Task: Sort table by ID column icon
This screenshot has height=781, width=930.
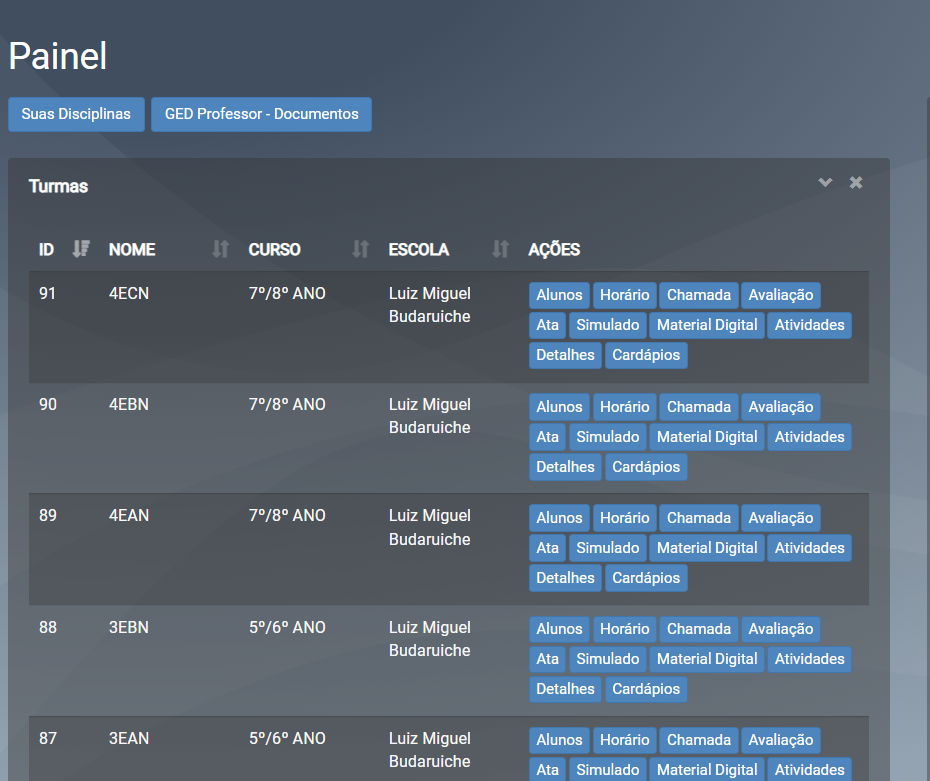Action: 81,249
